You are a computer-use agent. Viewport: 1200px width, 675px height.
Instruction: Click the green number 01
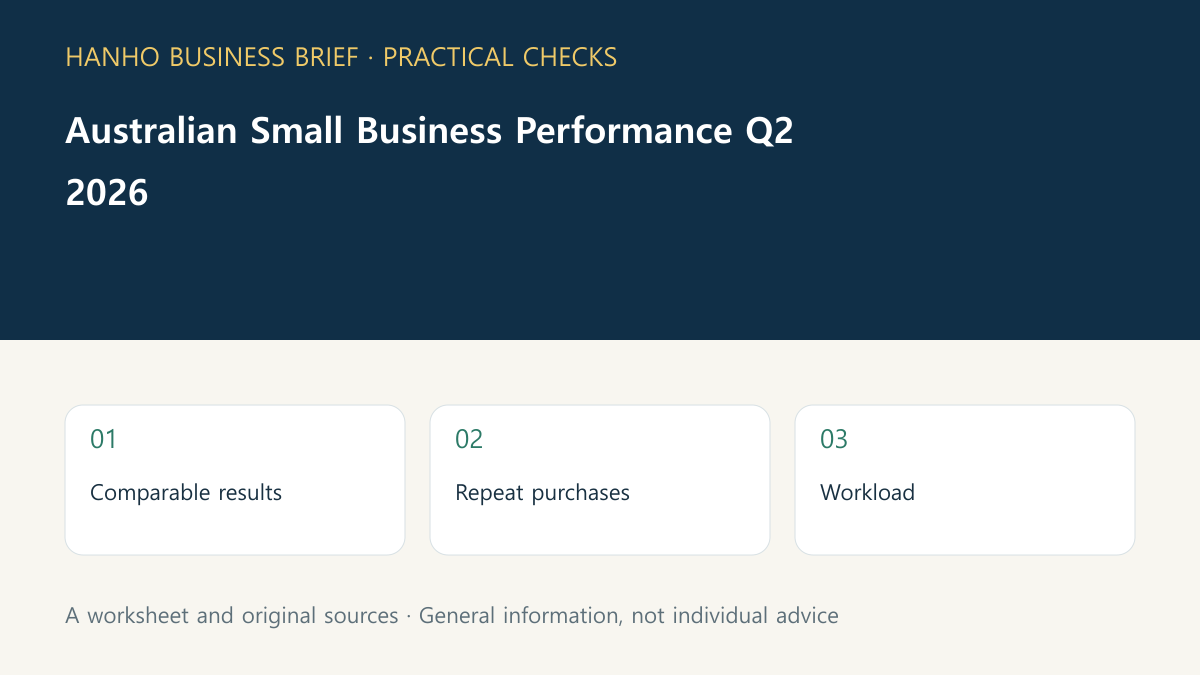(103, 439)
